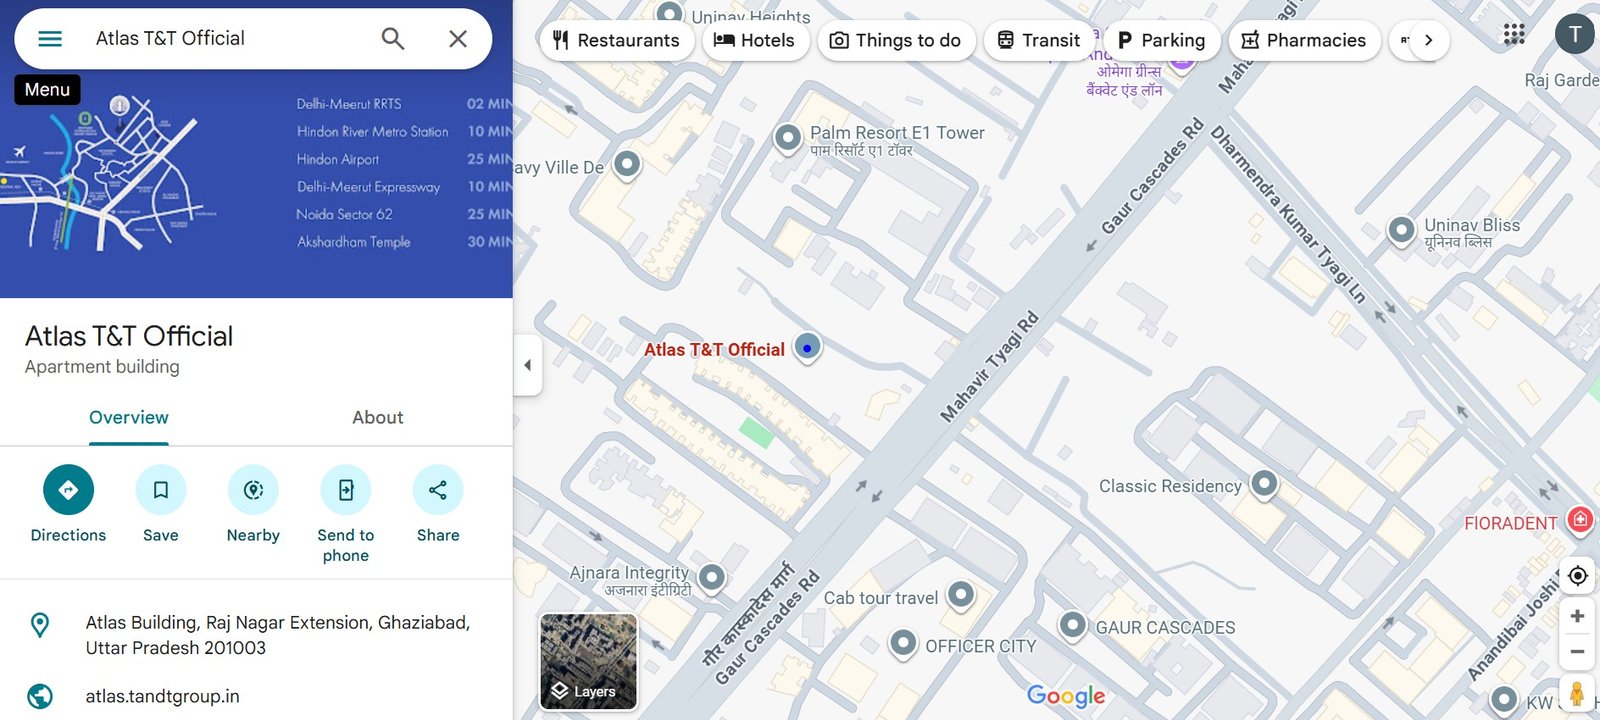1600x720 pixels.
Task: Save Atlas T&T Official place
Action: tap(161, 490)
